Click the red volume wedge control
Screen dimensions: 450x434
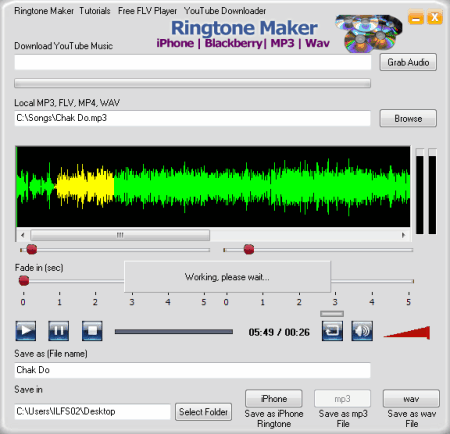tap(407, 333)
